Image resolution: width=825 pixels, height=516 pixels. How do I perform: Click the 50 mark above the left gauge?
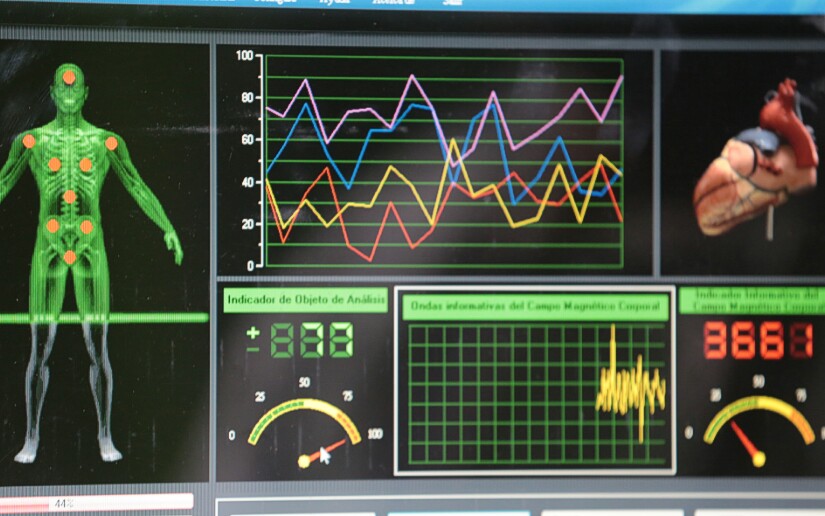[x=304, y=382]
